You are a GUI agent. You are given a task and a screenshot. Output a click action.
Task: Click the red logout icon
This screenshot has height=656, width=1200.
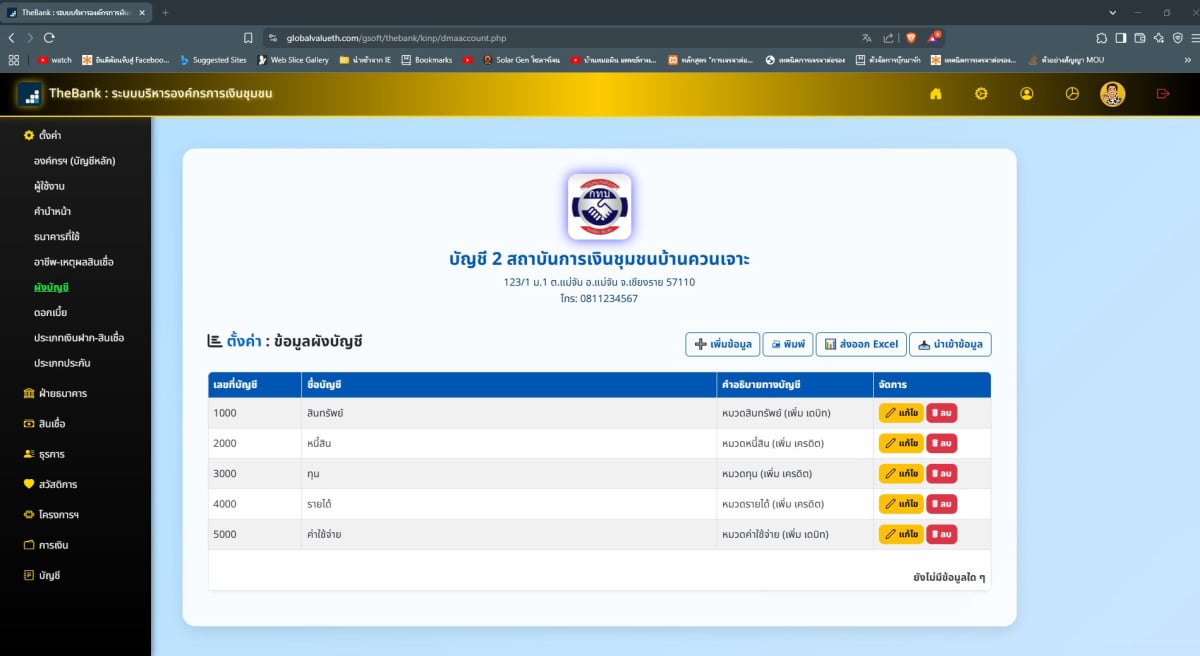[1162, 94]
